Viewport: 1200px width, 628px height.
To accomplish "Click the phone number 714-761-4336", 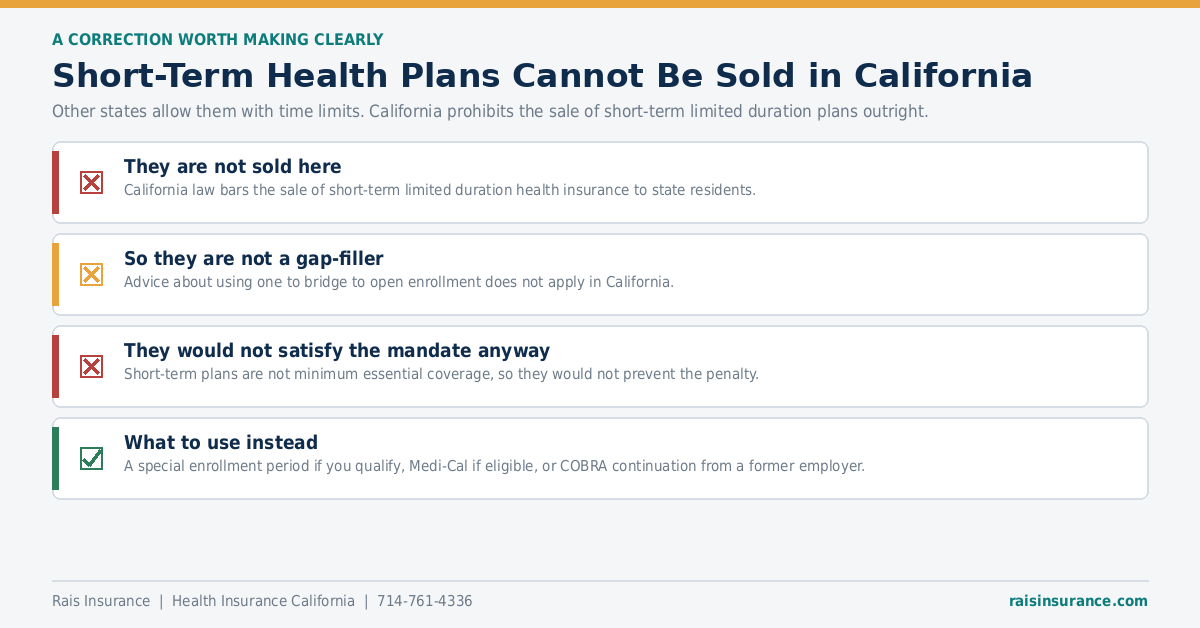I will tap(424, 601).
